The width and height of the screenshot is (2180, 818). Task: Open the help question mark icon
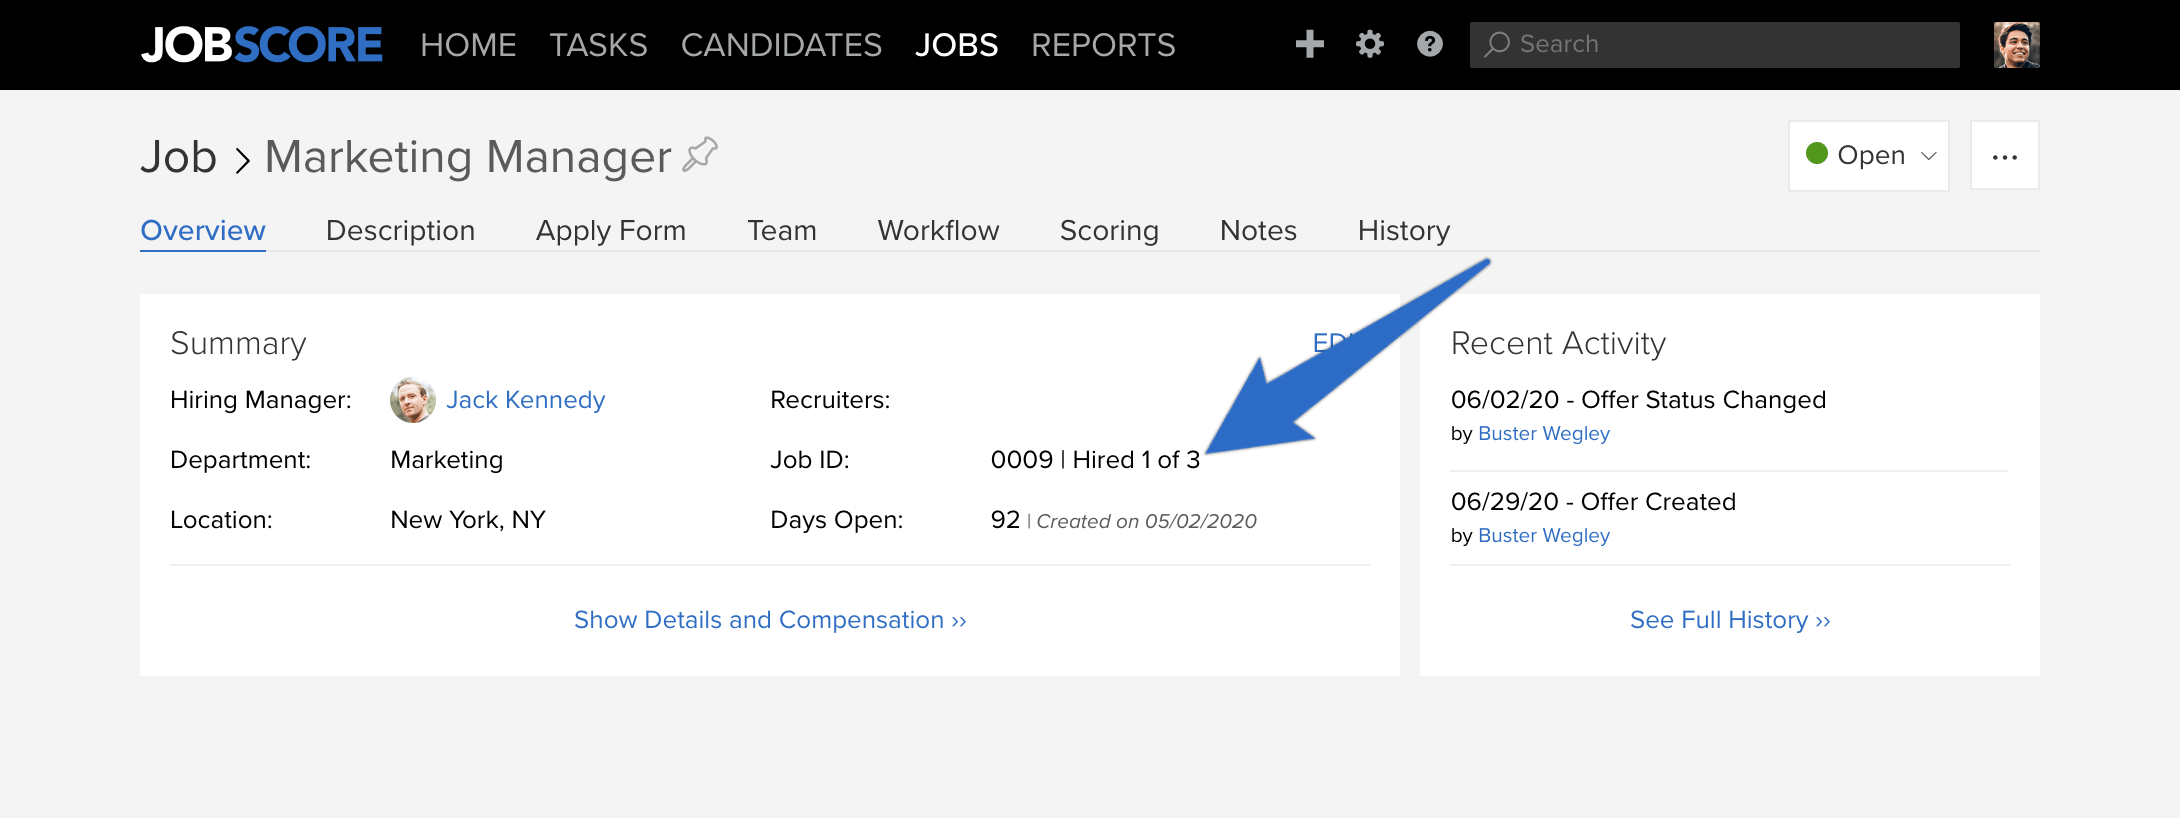tap(1430, 44)
